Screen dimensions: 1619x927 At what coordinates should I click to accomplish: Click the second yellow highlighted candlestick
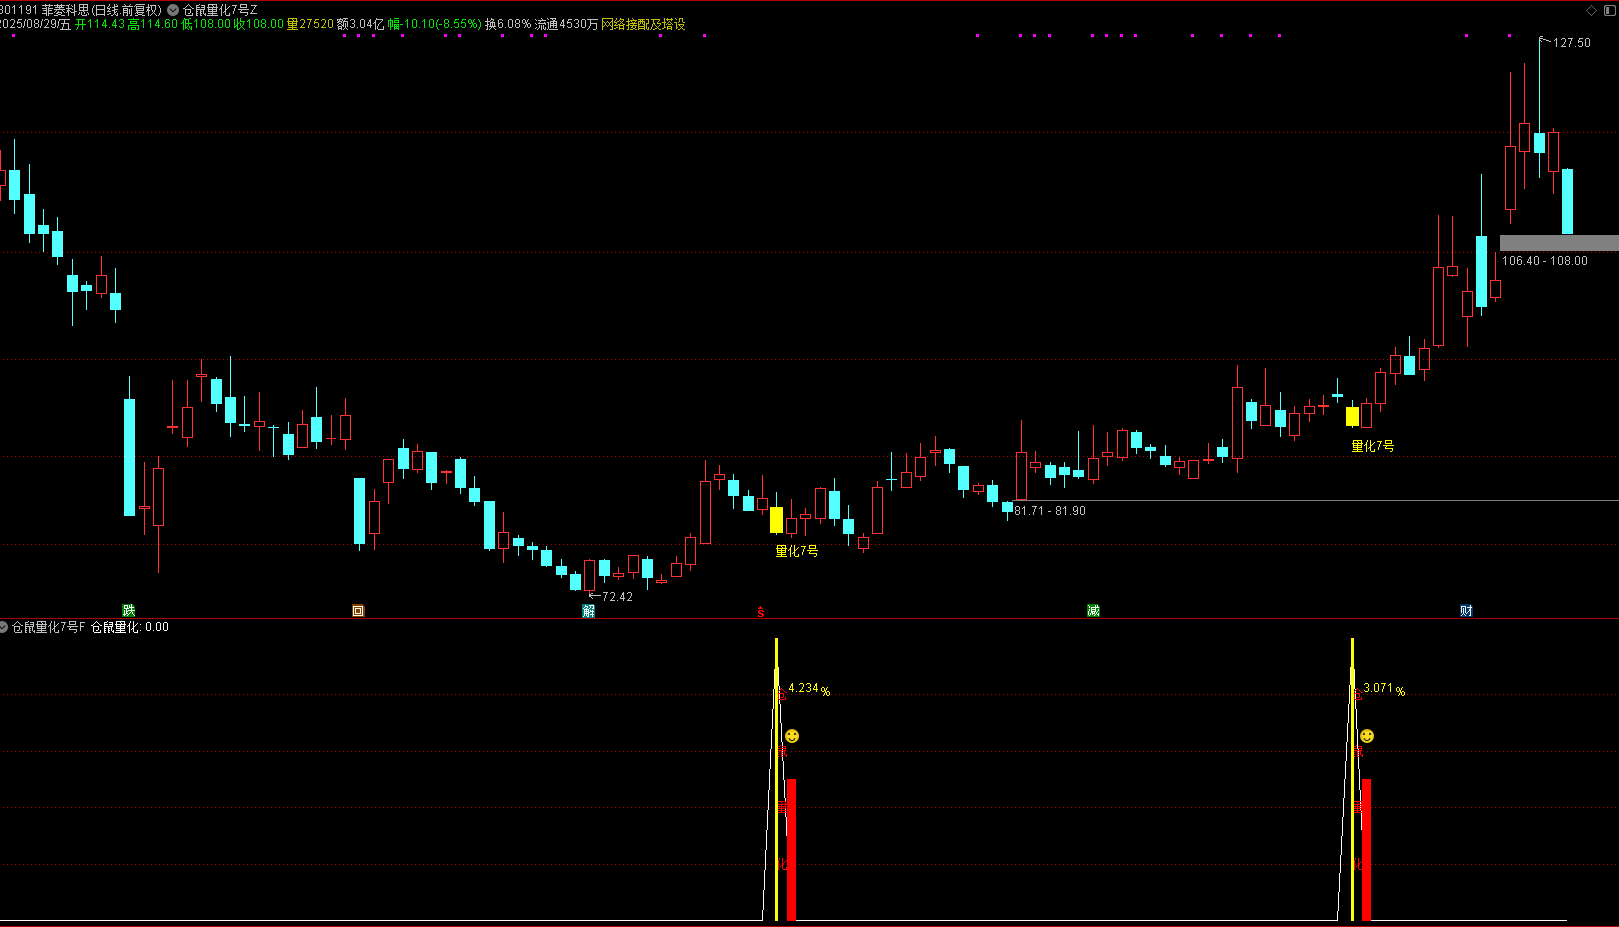[x=1352, y=416]
